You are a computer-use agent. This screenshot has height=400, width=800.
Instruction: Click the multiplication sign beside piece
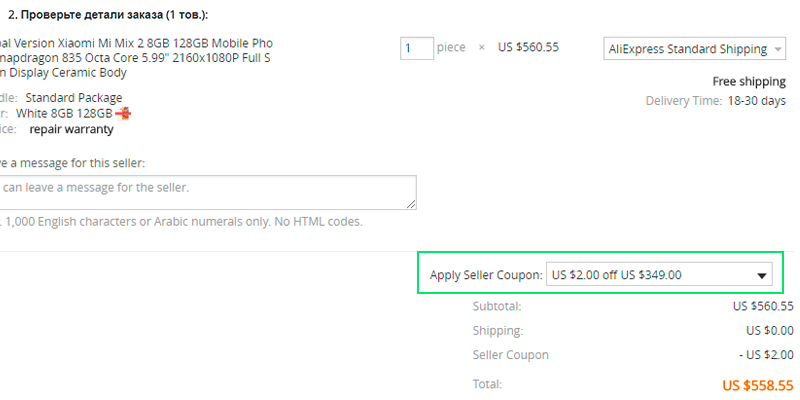click(x=482, y=47)
